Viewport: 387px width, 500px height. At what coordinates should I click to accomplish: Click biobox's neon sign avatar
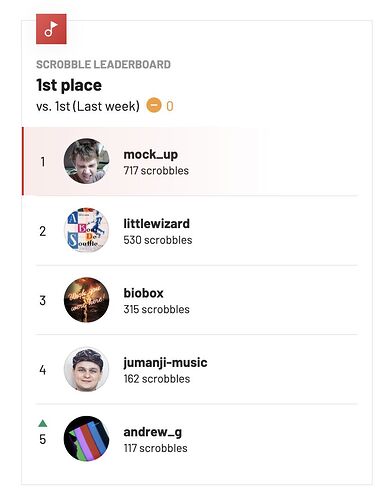[x=87, y=300]
